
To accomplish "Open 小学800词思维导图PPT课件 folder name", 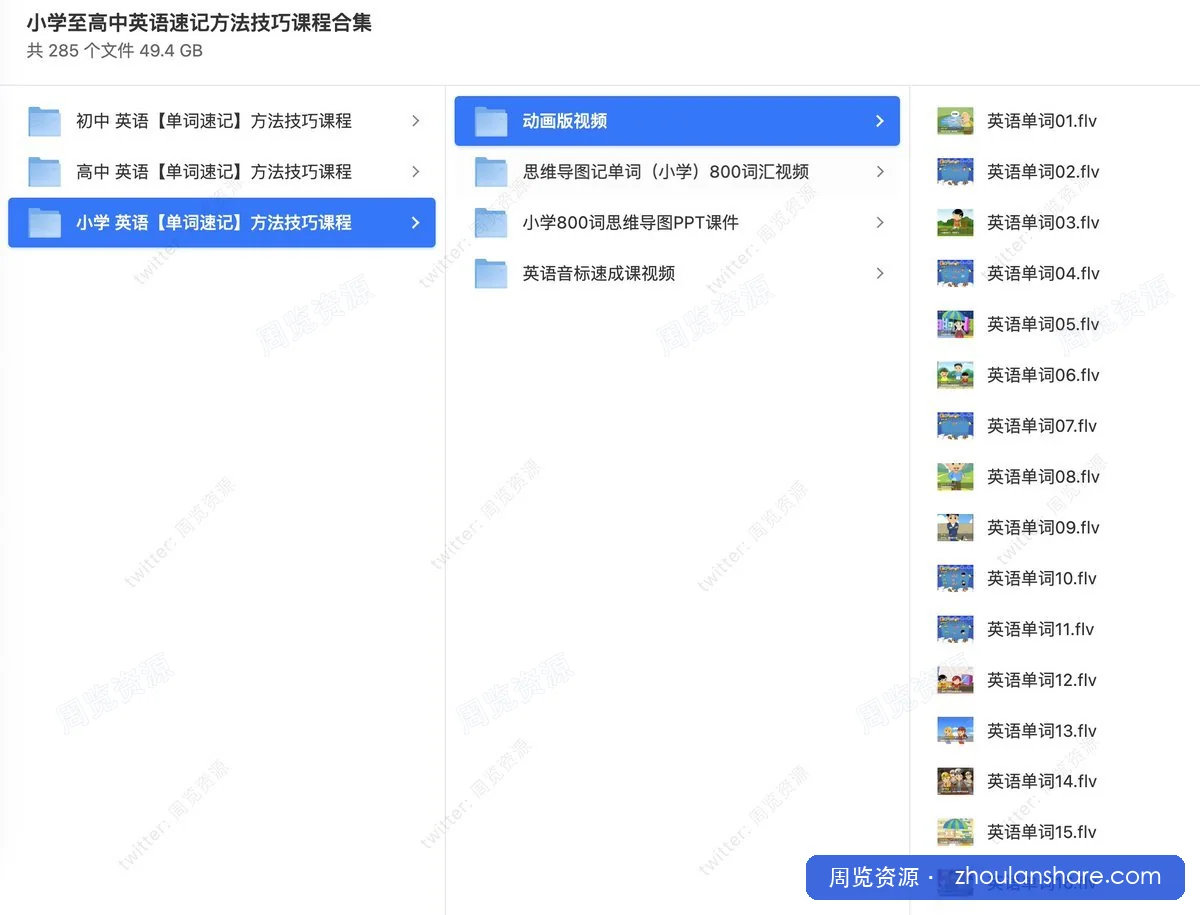I will [631, 223].
